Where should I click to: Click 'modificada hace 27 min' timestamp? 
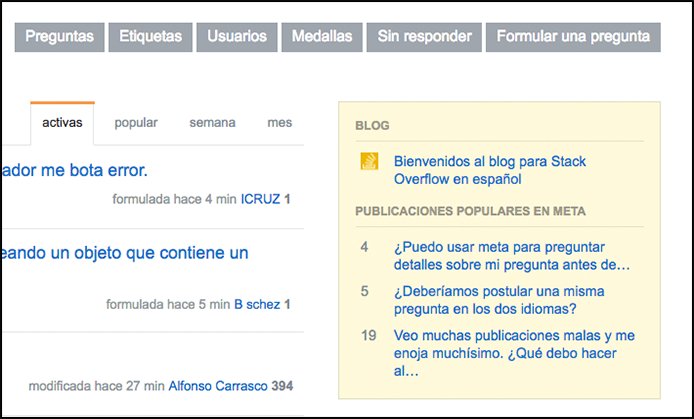96,386
